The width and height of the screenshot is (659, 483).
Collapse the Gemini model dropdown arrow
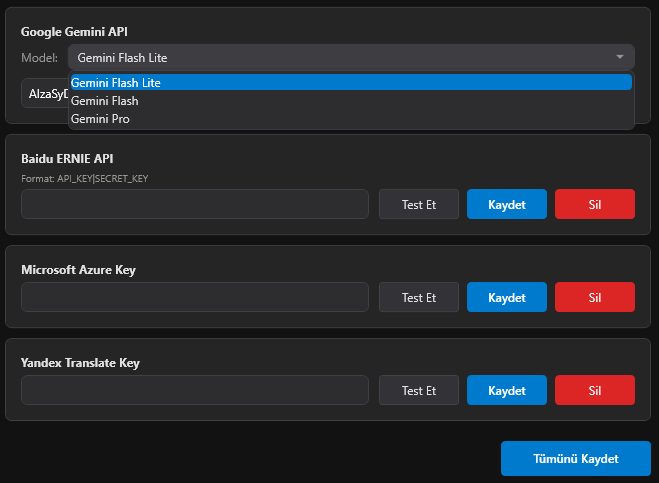click(620, 57)
